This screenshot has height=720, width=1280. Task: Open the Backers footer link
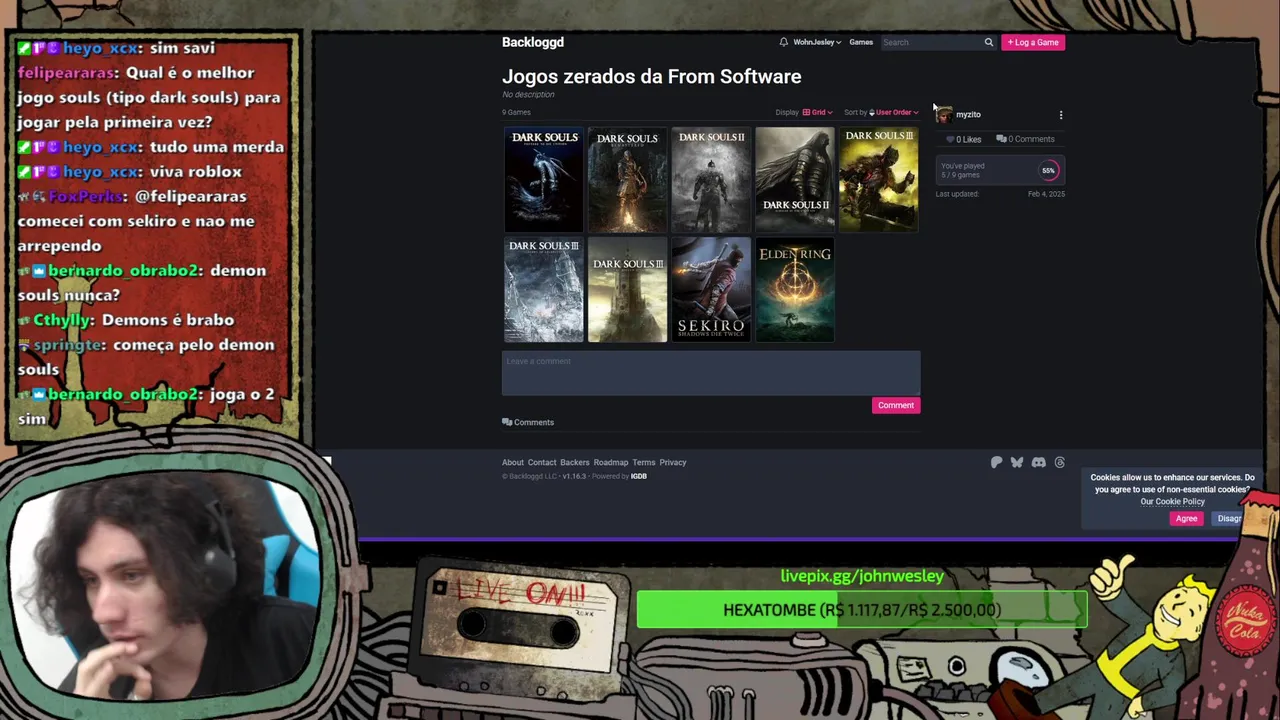coord(575,462)
